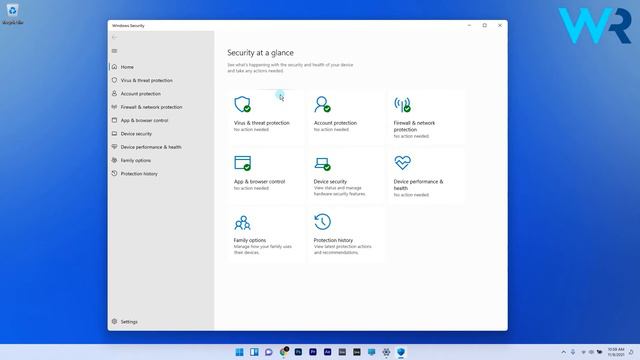Click Windows Security shield in taskbar
640x360 pixels.
click(x=401, y=352)
